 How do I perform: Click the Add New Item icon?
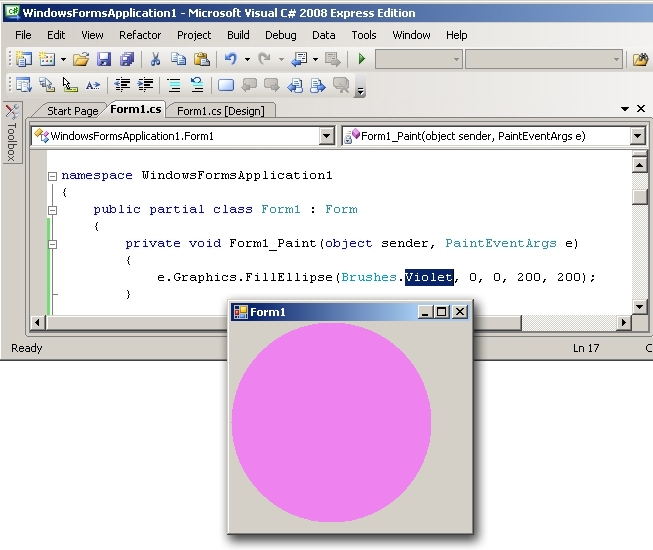[x=47, y=59]
